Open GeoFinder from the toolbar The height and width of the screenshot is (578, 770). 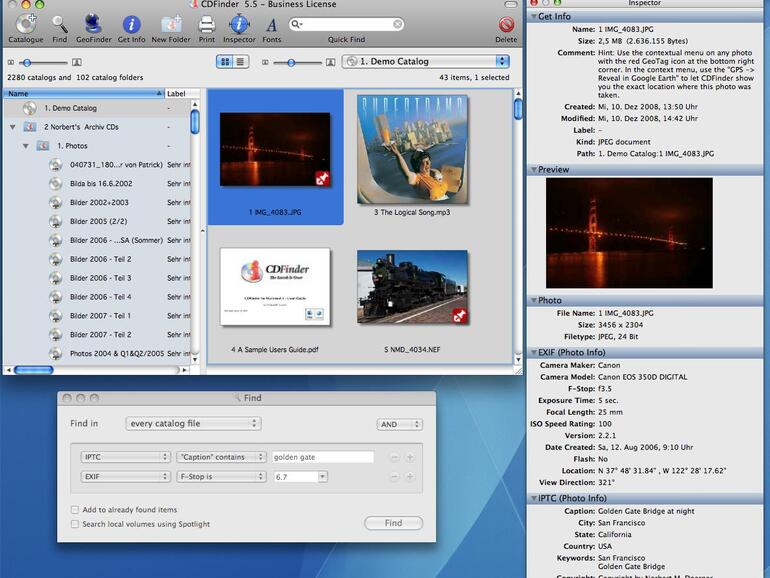pos(93,24)
